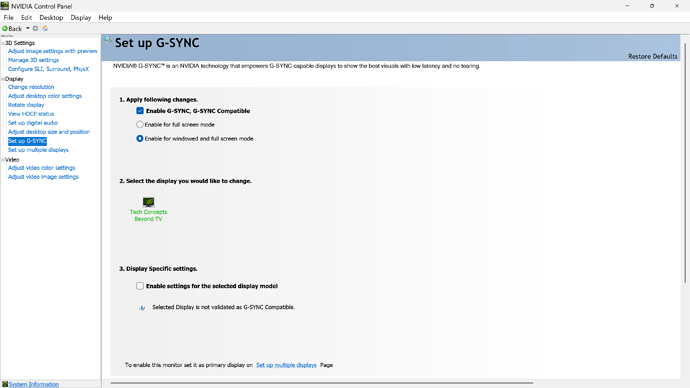
Task: Click the 'Selected Display is not validated' message
Action: pos(224,307)
